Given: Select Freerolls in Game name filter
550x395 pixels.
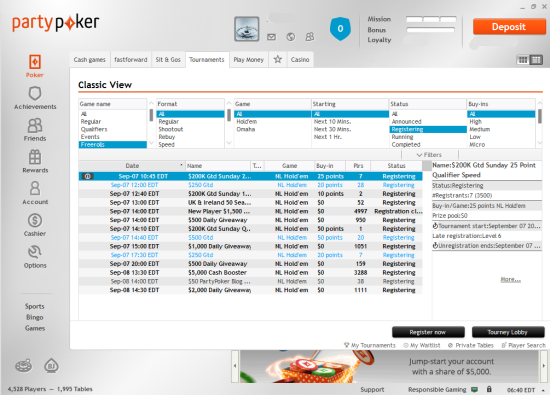Looking at the screenshot, I should (x=113, y=145).
